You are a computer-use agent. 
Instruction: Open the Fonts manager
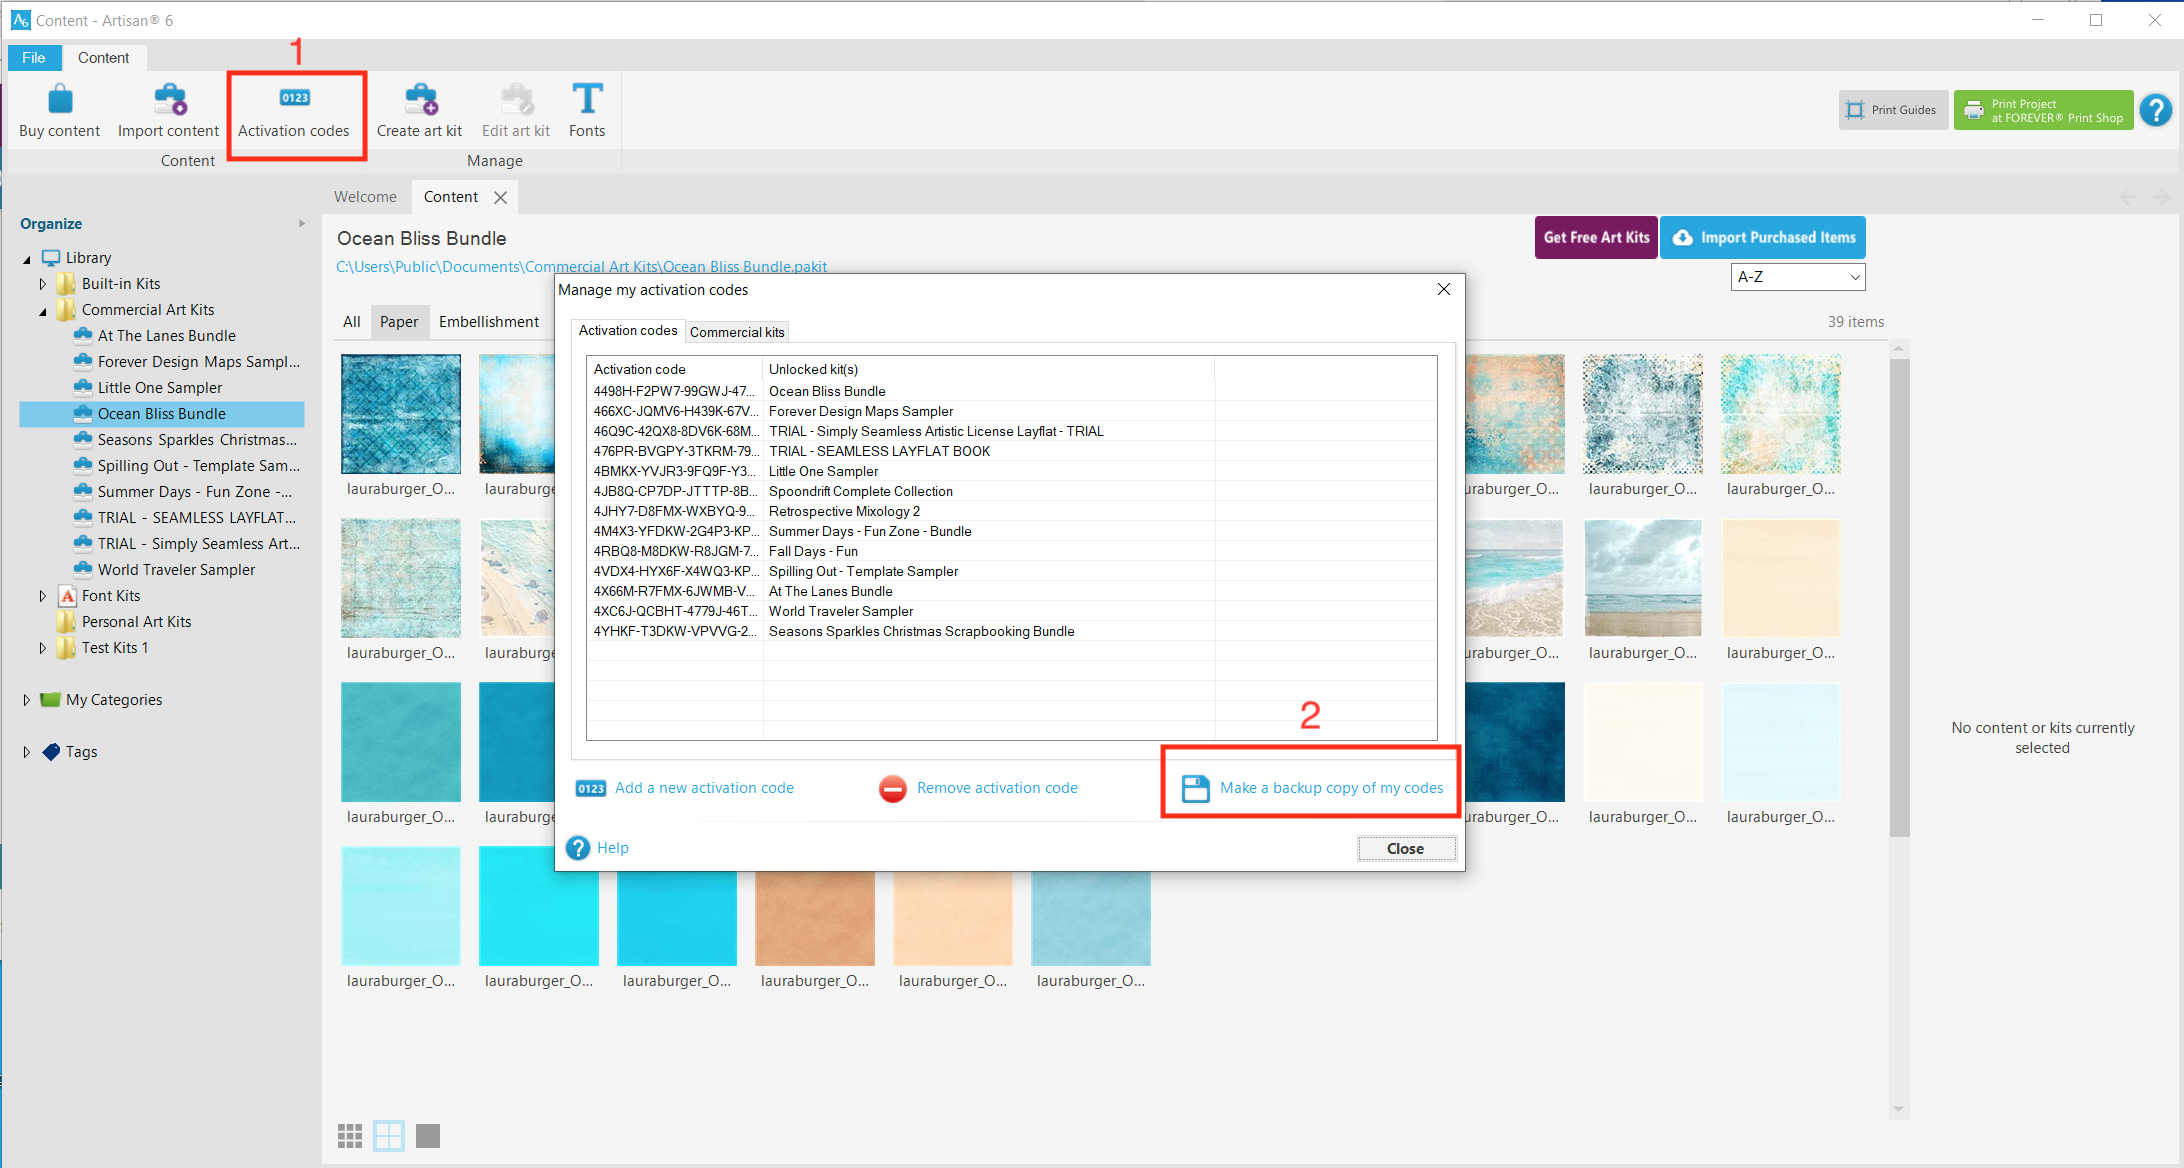coord(587,112)
